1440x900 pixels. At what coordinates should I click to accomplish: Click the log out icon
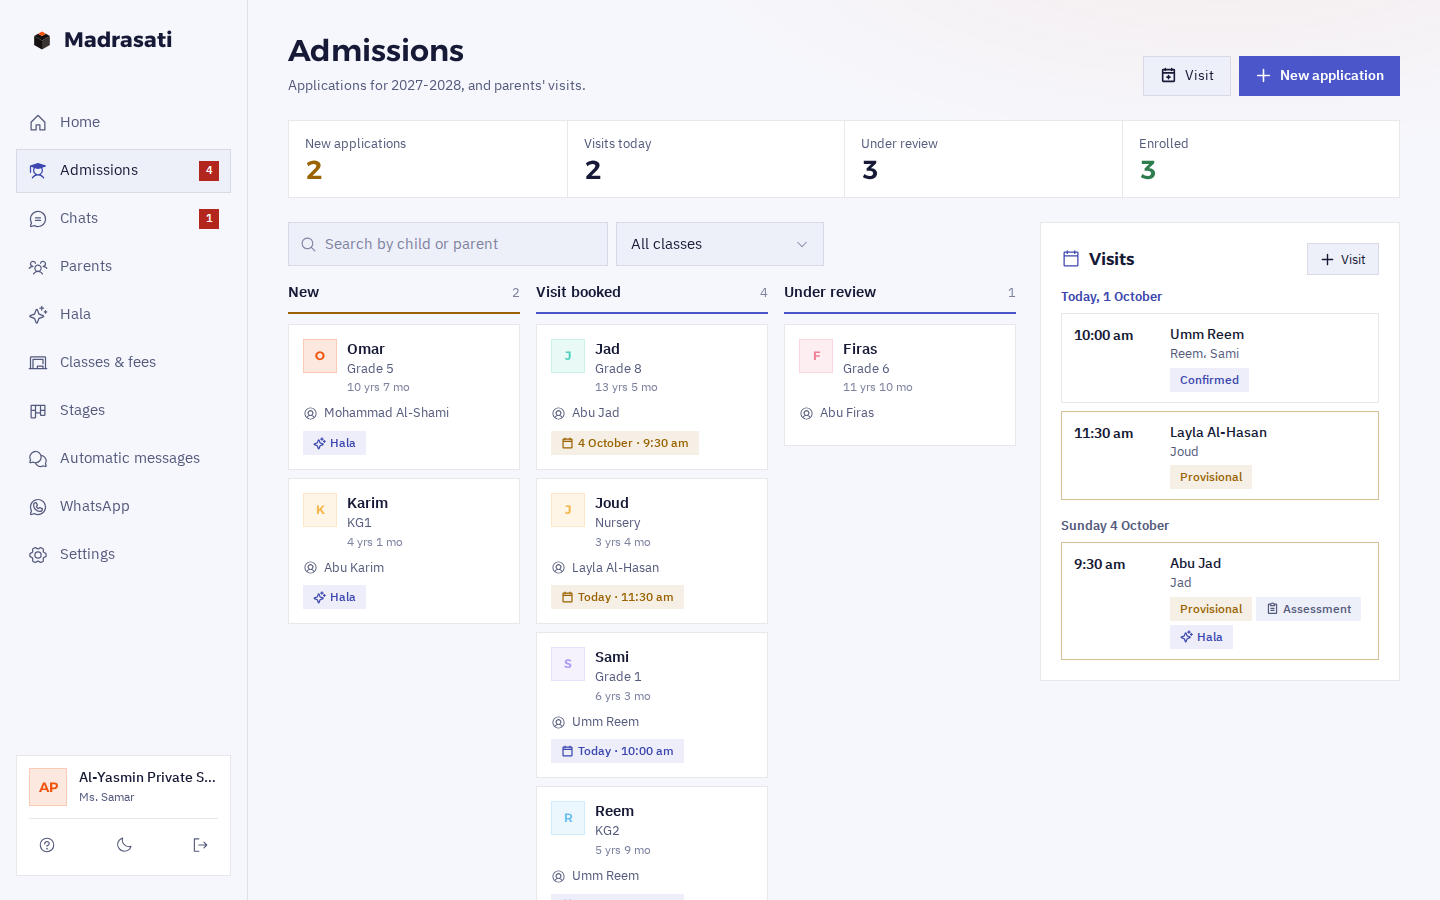(x=200, y=845)
